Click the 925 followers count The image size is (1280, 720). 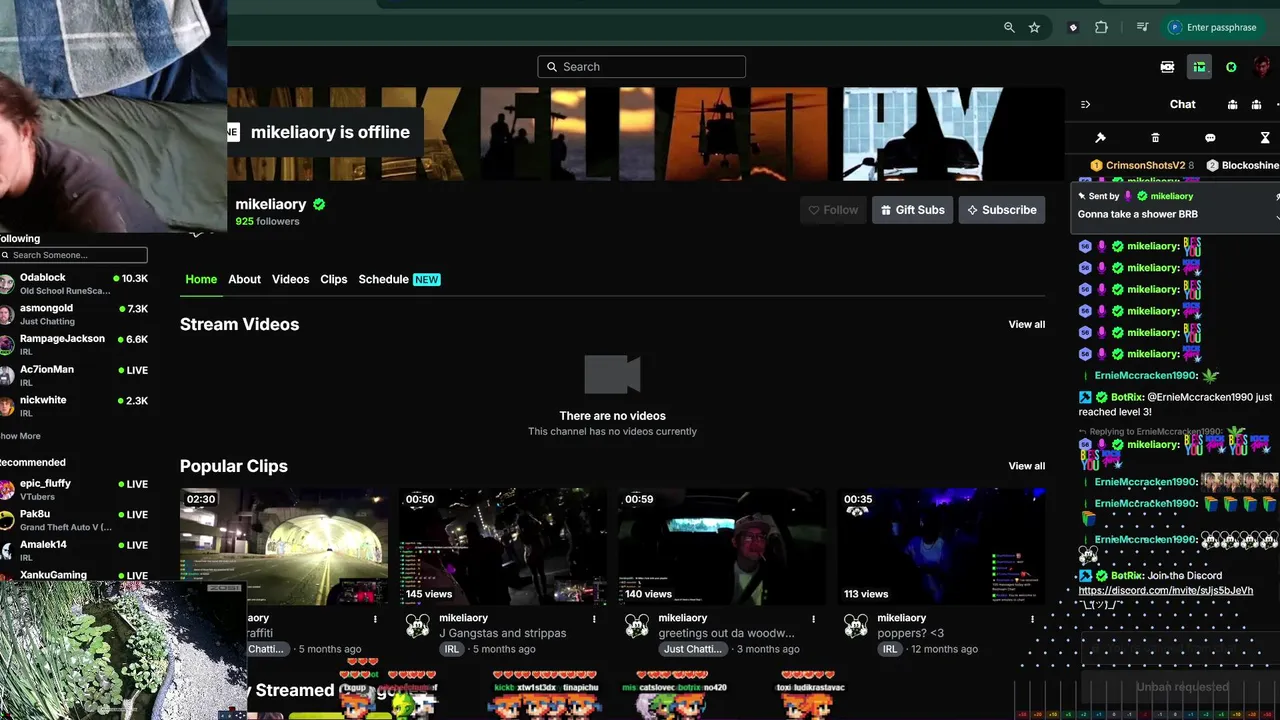coord(267,221)
